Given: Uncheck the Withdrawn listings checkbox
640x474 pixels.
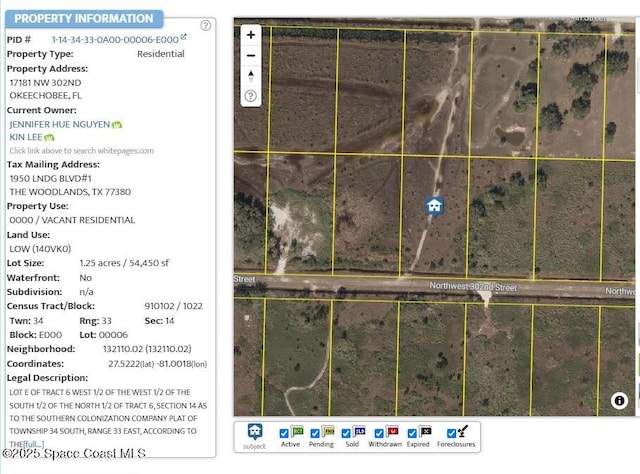Looking at the screenshot, I should [379, 433].
